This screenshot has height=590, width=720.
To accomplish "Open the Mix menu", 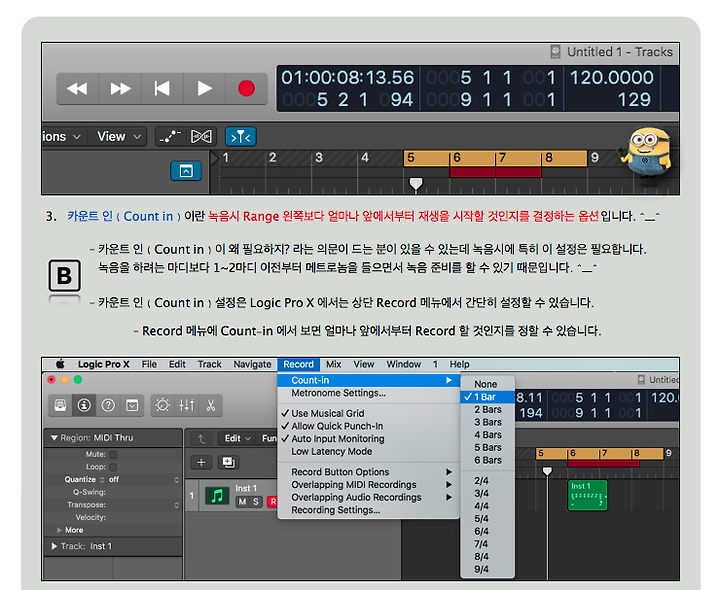I will pos(333,364).
